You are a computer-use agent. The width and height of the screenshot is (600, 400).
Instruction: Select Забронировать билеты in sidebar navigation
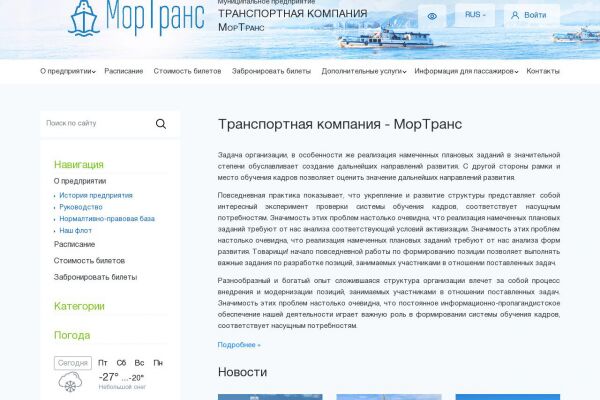point(95,277)
